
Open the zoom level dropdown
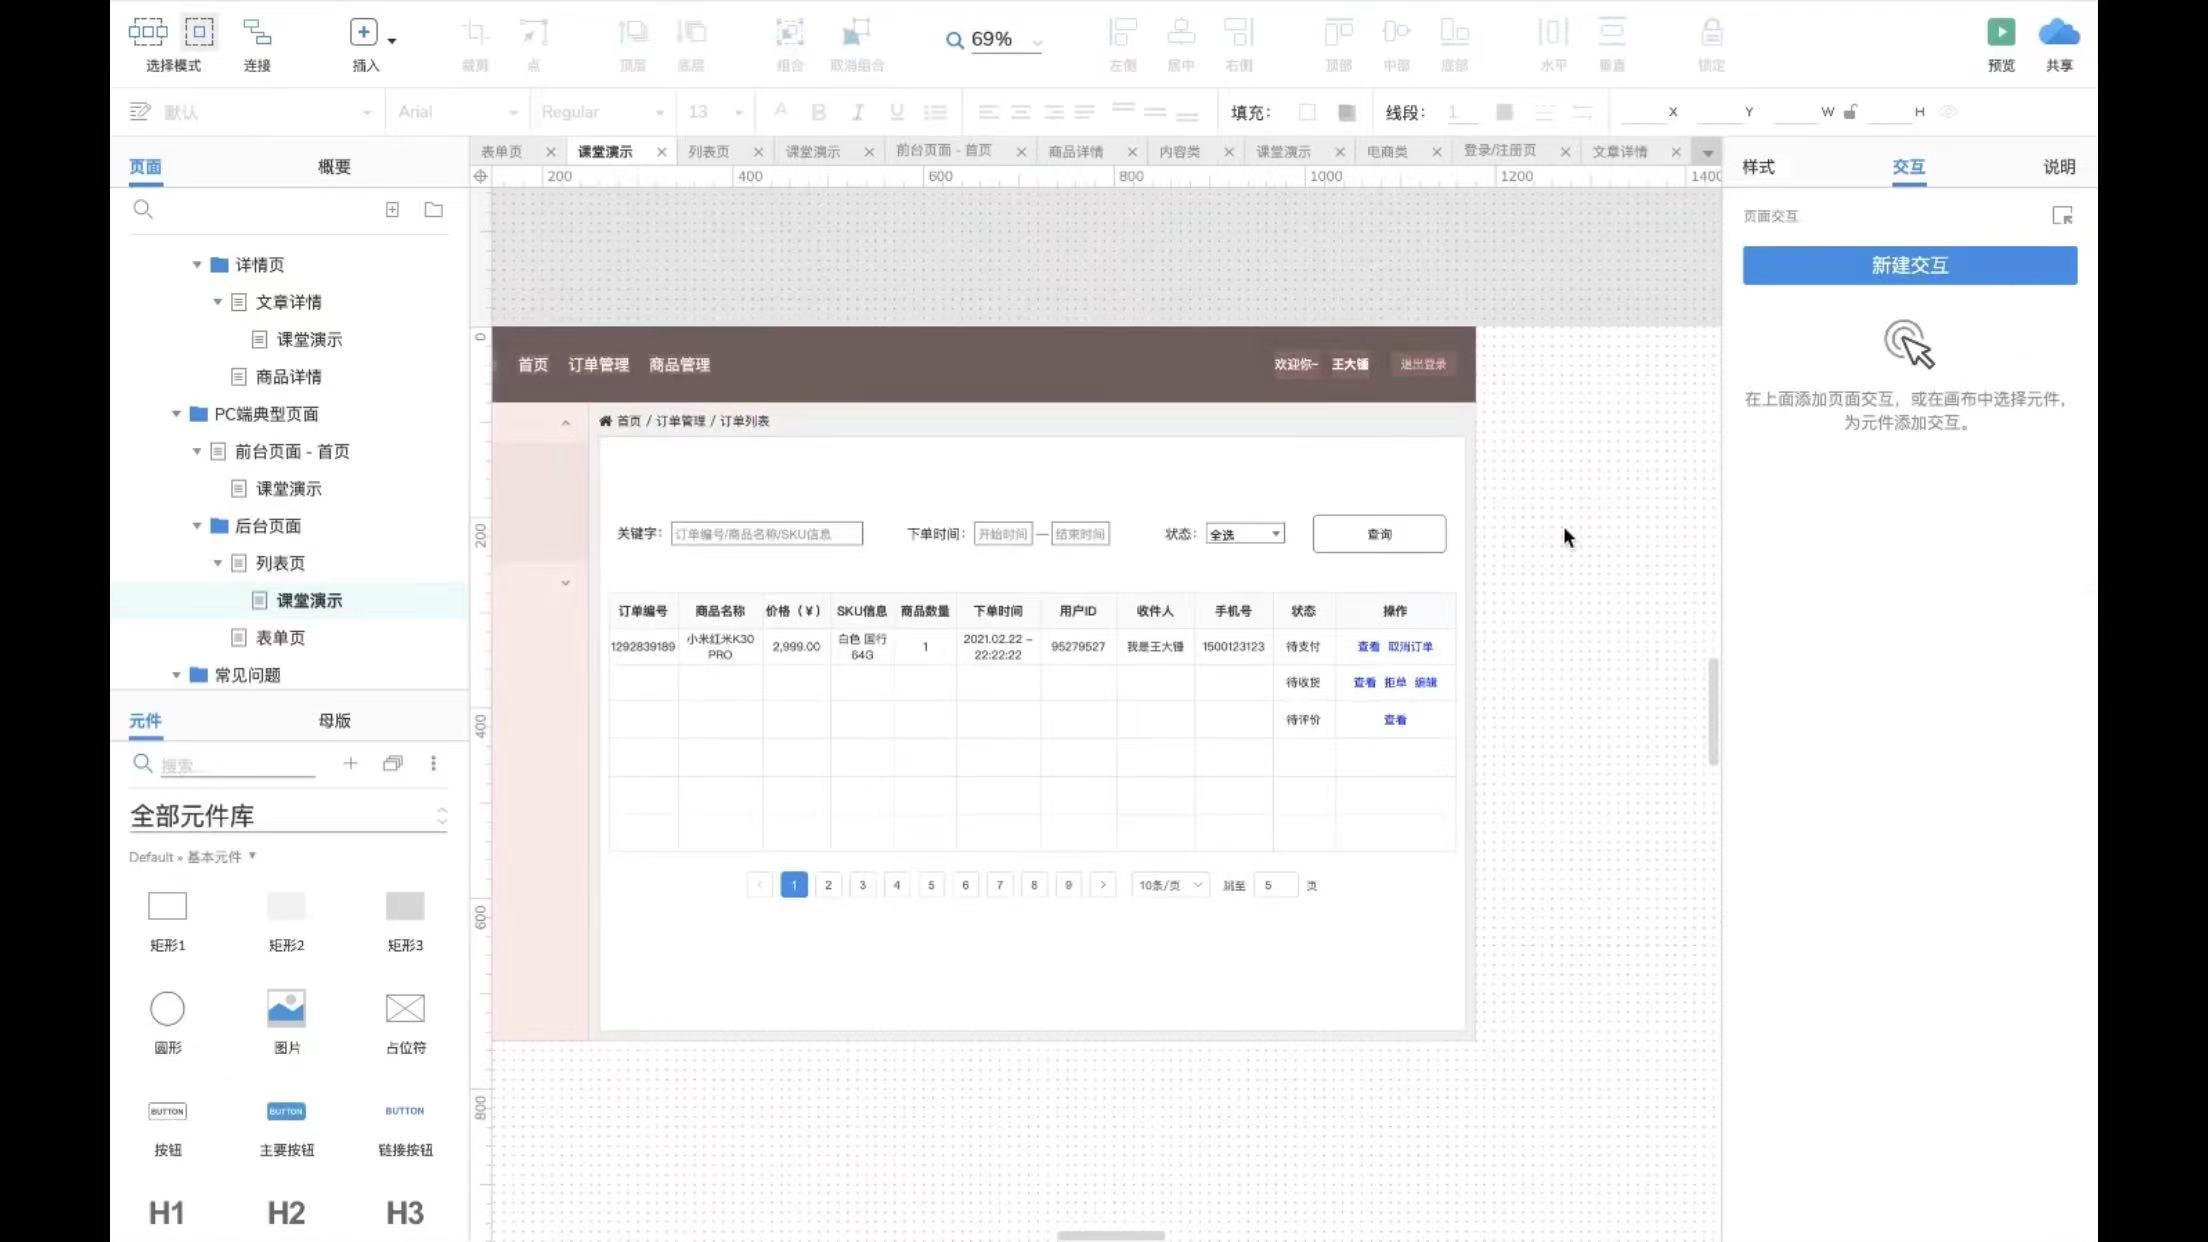pos(1037,42)
